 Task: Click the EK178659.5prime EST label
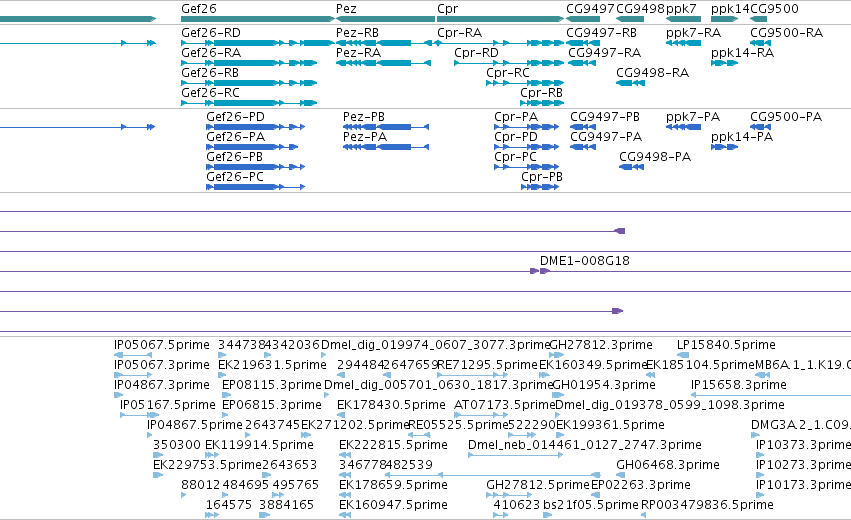[393, 485]
